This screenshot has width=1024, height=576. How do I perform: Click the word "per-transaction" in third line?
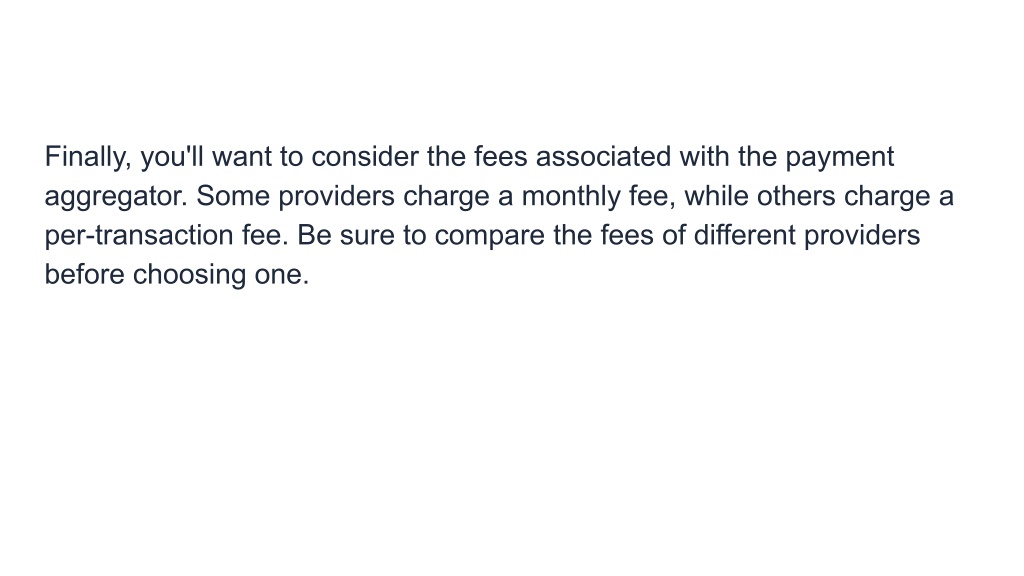pyautogui.click(x=138, y=236)
